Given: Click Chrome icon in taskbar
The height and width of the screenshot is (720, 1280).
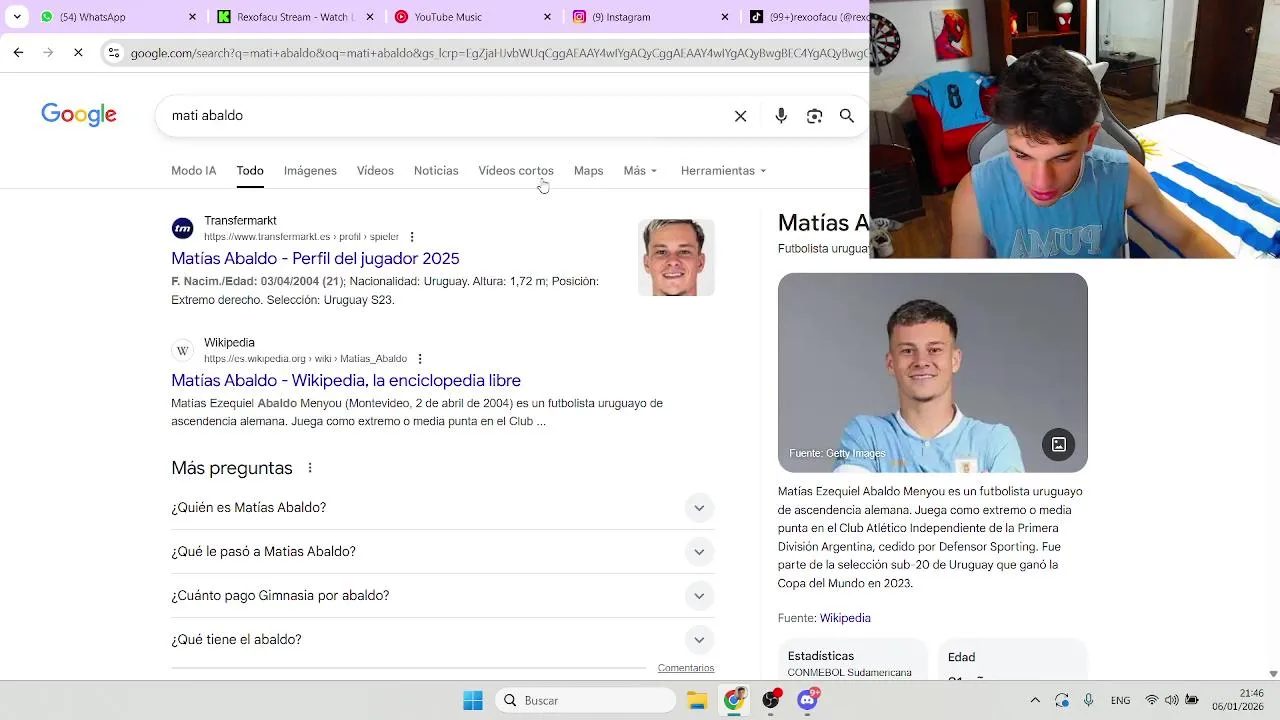Looking at the screenshot, I should 734,700.
